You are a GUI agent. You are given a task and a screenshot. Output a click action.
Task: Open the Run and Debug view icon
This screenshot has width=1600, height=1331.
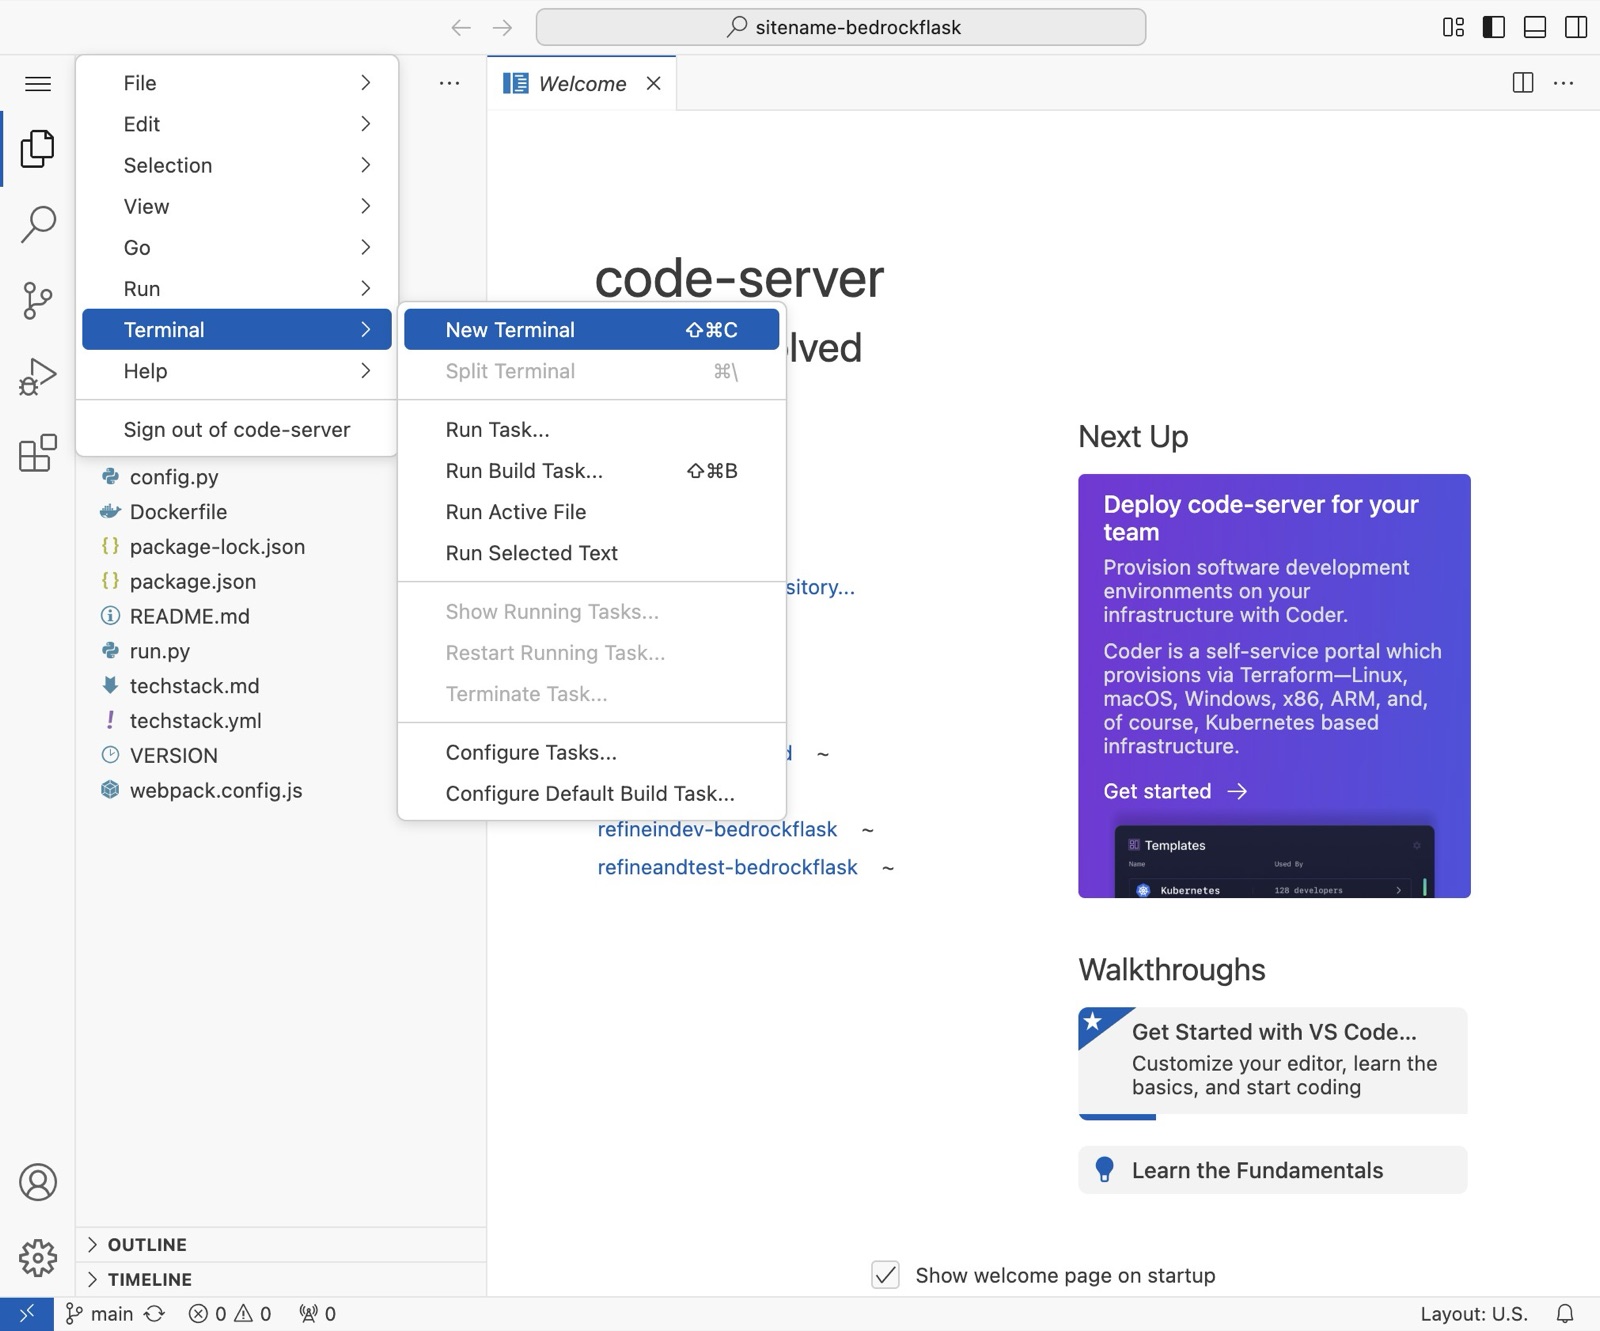tap(38, 377)
